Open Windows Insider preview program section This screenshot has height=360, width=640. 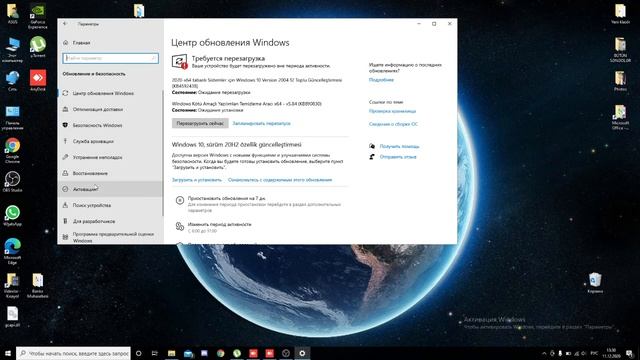pyautogui.click(x=110, y=237)
